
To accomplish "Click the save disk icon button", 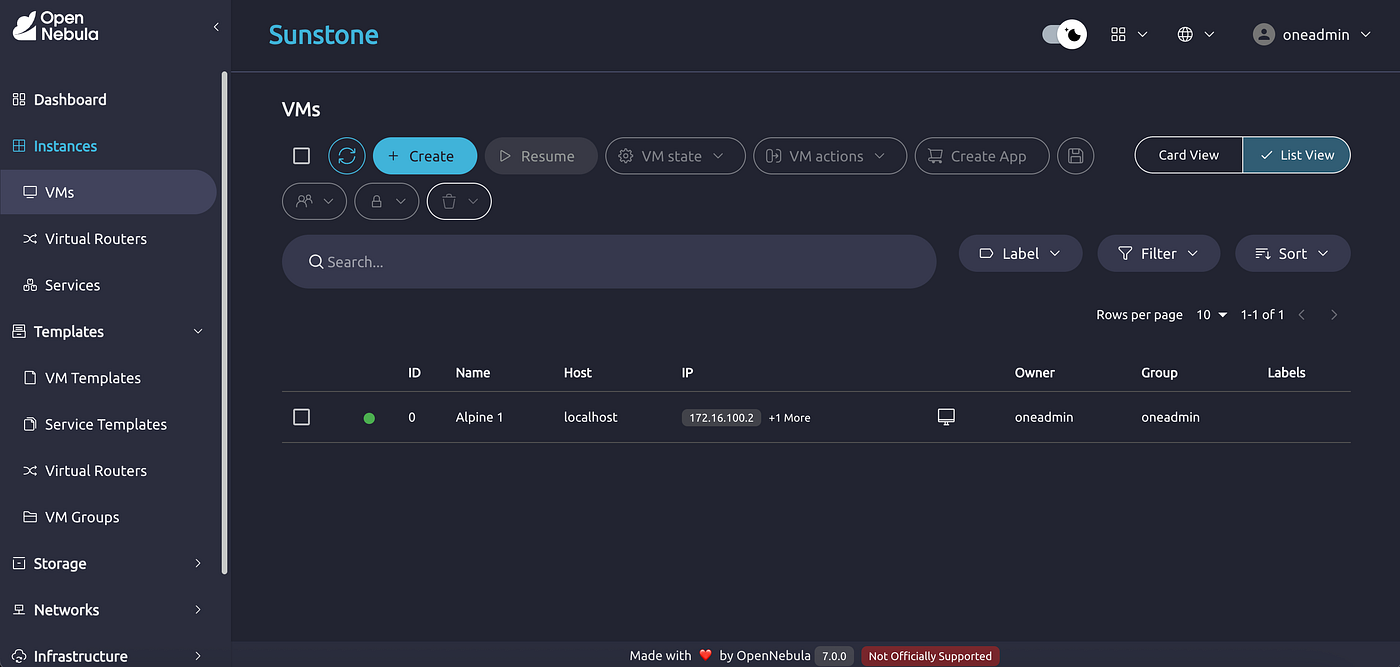I will point(1076,156).
